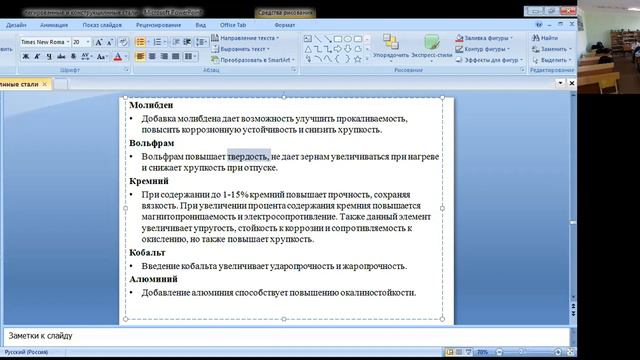Open Шрифт dialog launcher
Viewport: 640px width, 360px height.
click(126, 70)
